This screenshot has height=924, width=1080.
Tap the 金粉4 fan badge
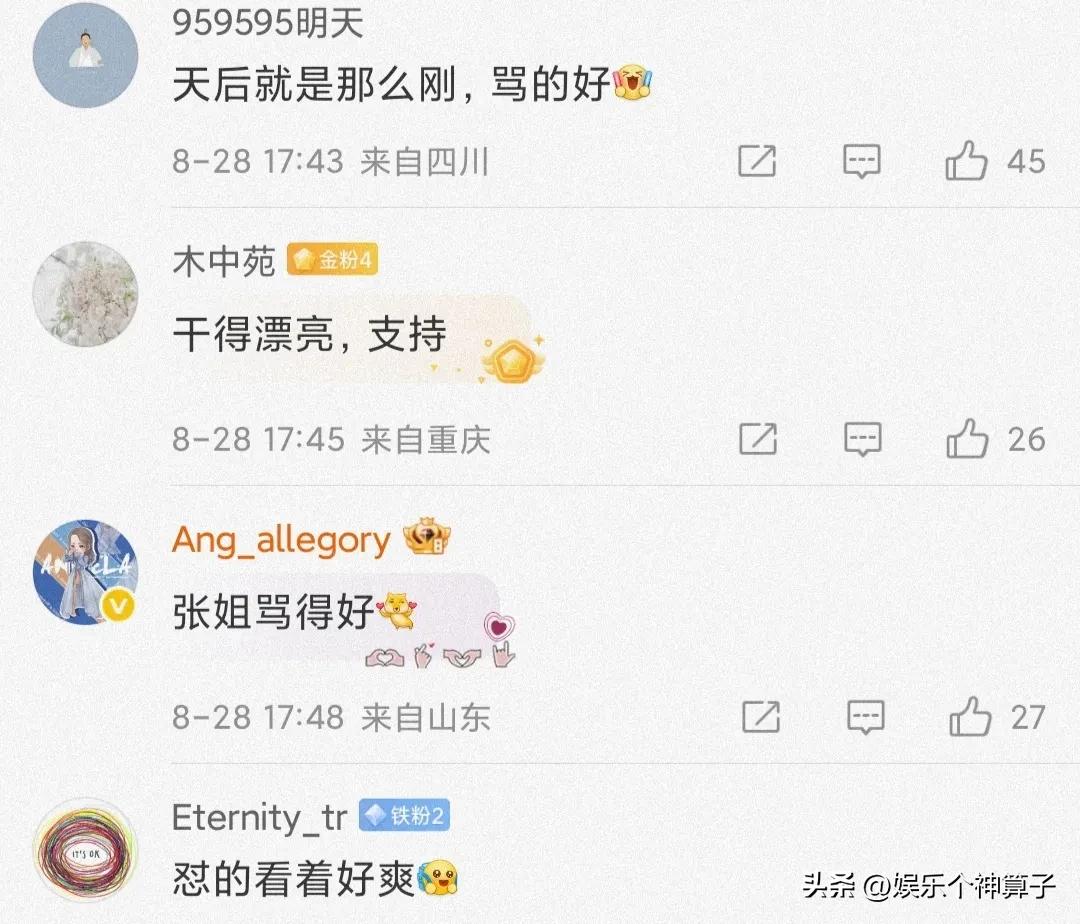coord(332,260)
